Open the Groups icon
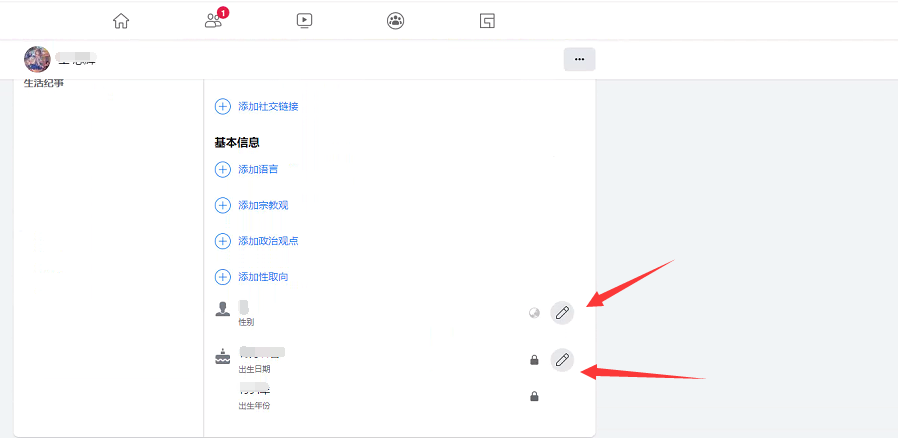This screenshot has height=438, width=898. (395, 21)
